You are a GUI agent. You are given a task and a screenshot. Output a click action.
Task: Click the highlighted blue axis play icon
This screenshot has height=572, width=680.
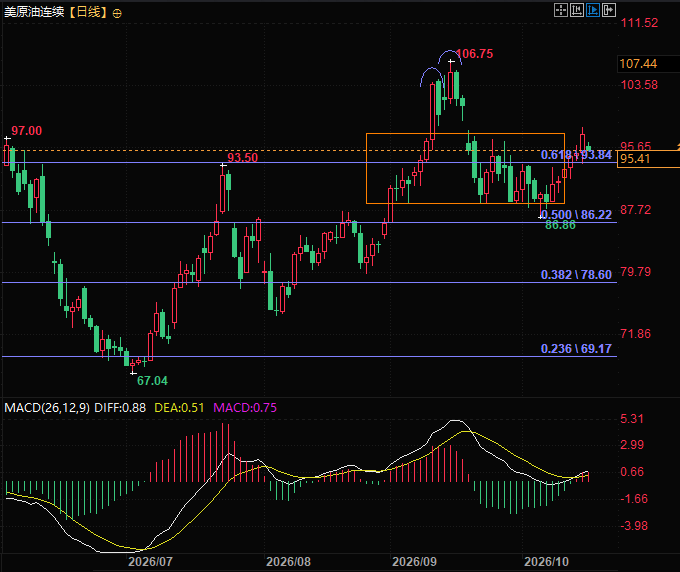(593, 10)
